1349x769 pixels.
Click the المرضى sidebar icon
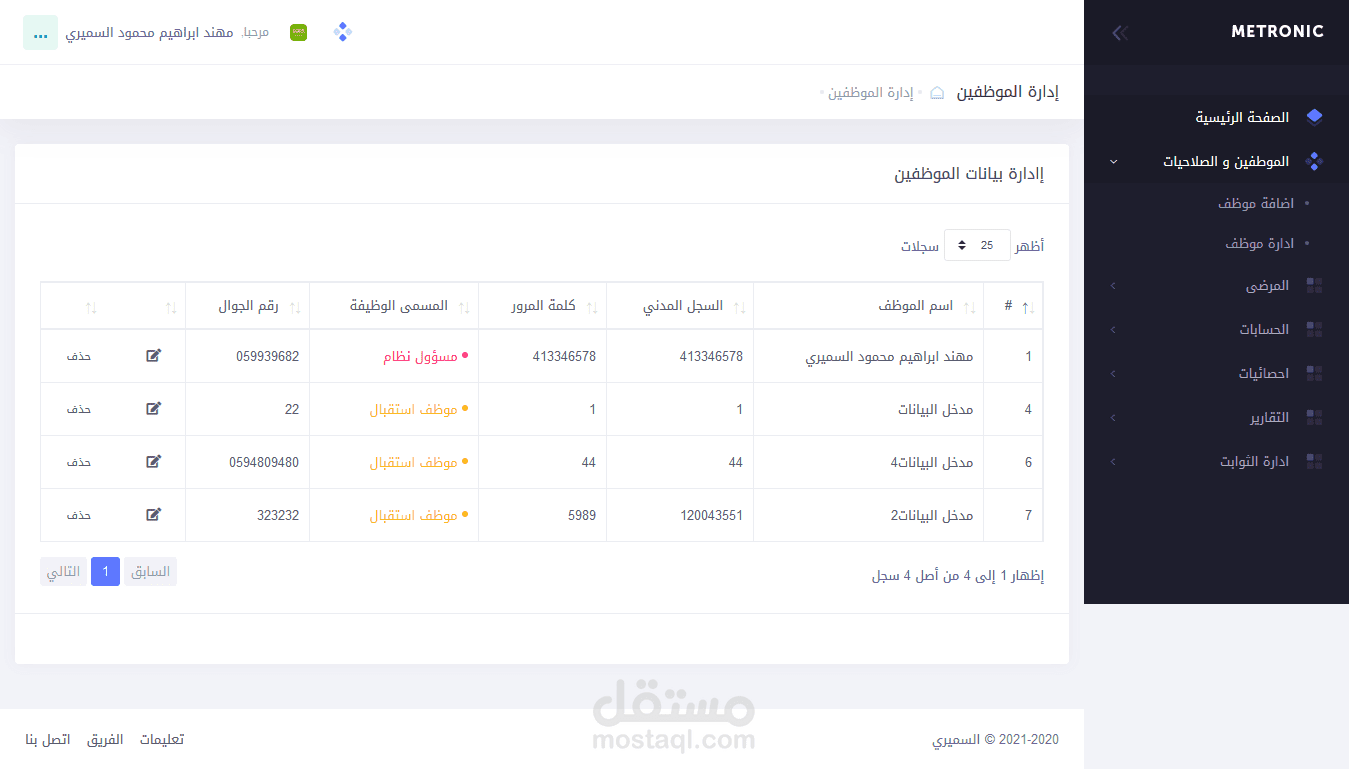(x=1314, y=286)
